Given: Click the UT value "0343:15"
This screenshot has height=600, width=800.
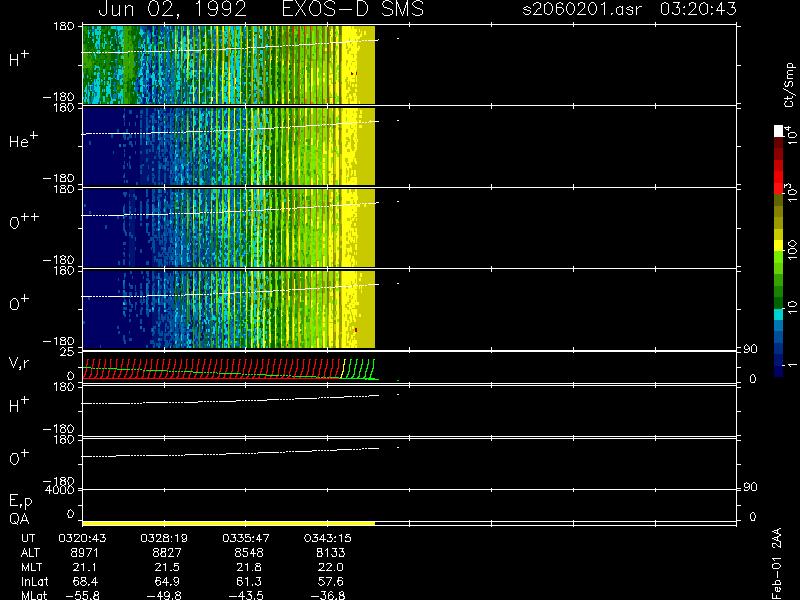Looking at the screenshot, I should [x=327, y=538].
